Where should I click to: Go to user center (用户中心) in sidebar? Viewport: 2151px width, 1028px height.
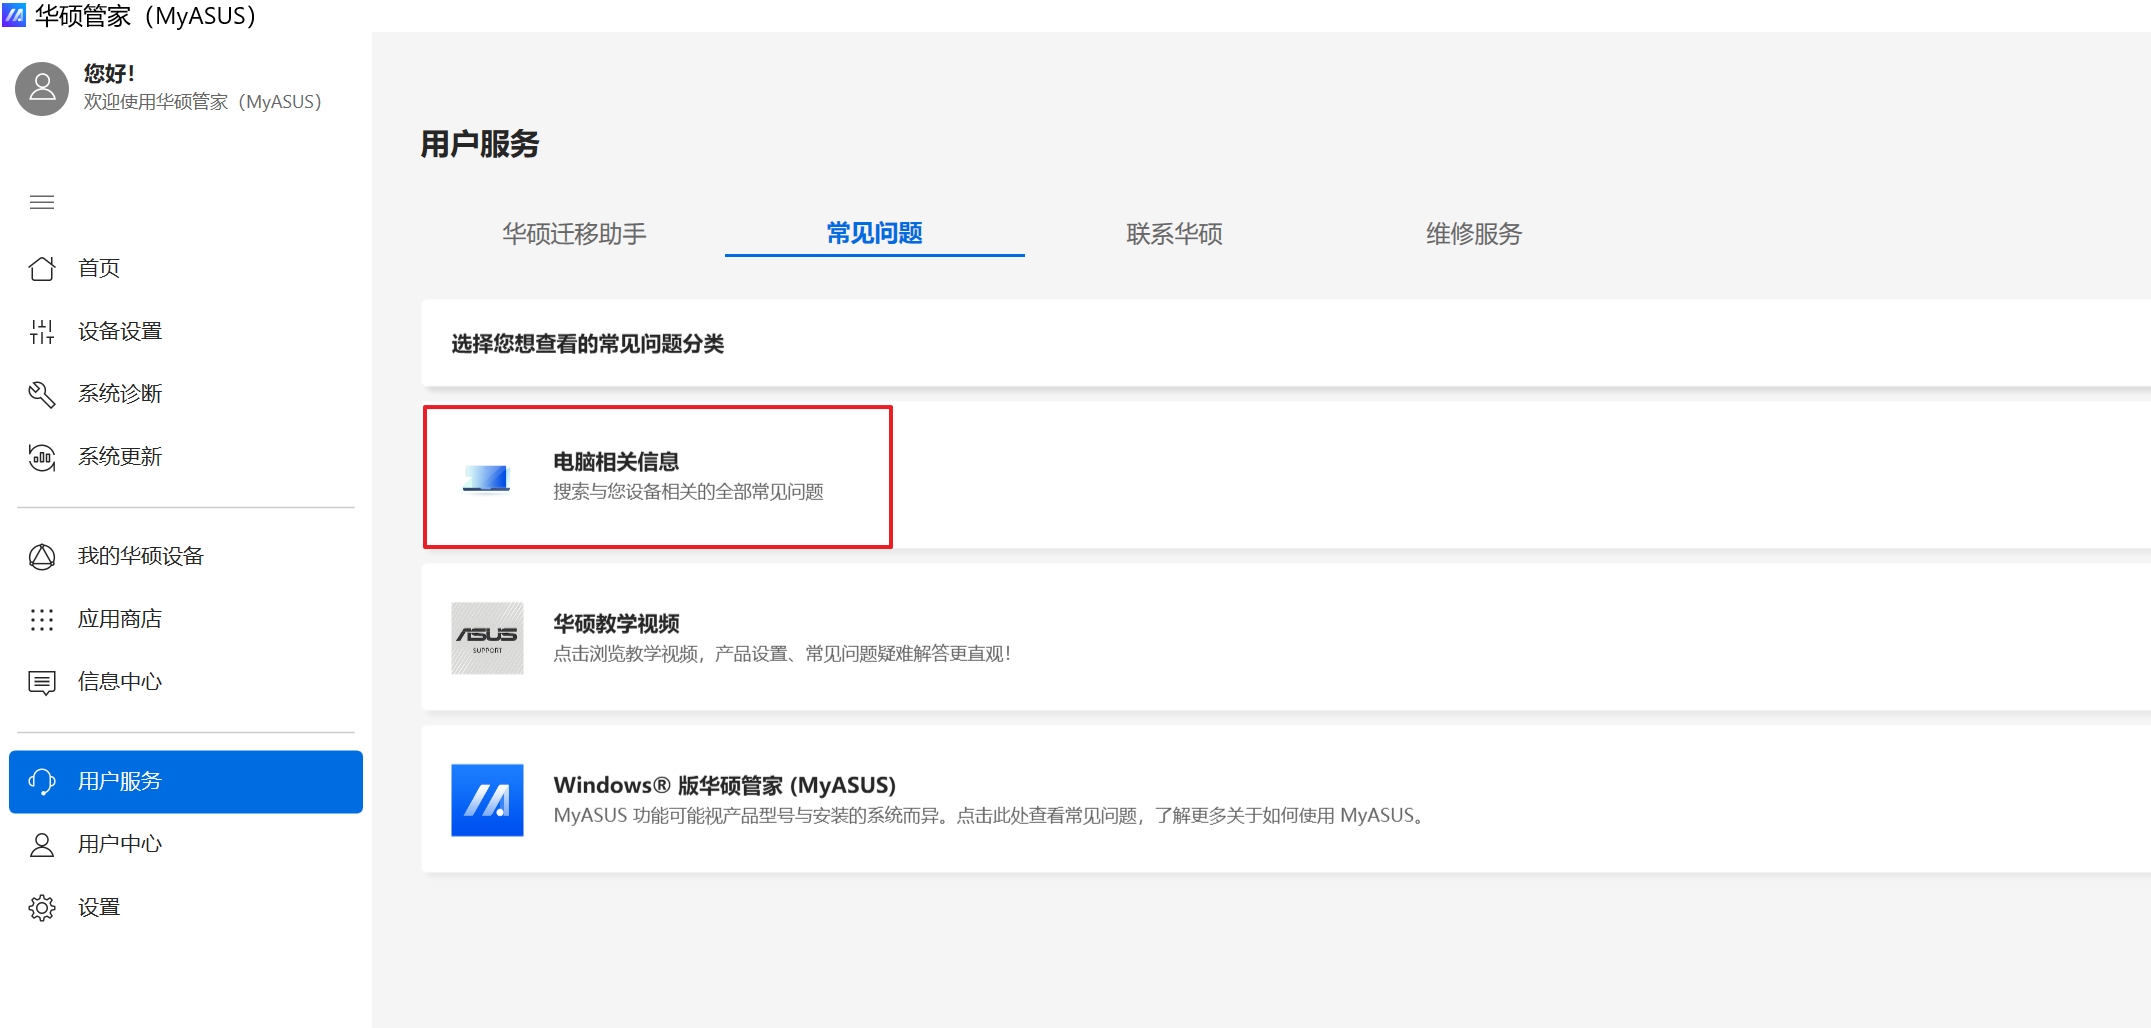[x=120, y=844]
